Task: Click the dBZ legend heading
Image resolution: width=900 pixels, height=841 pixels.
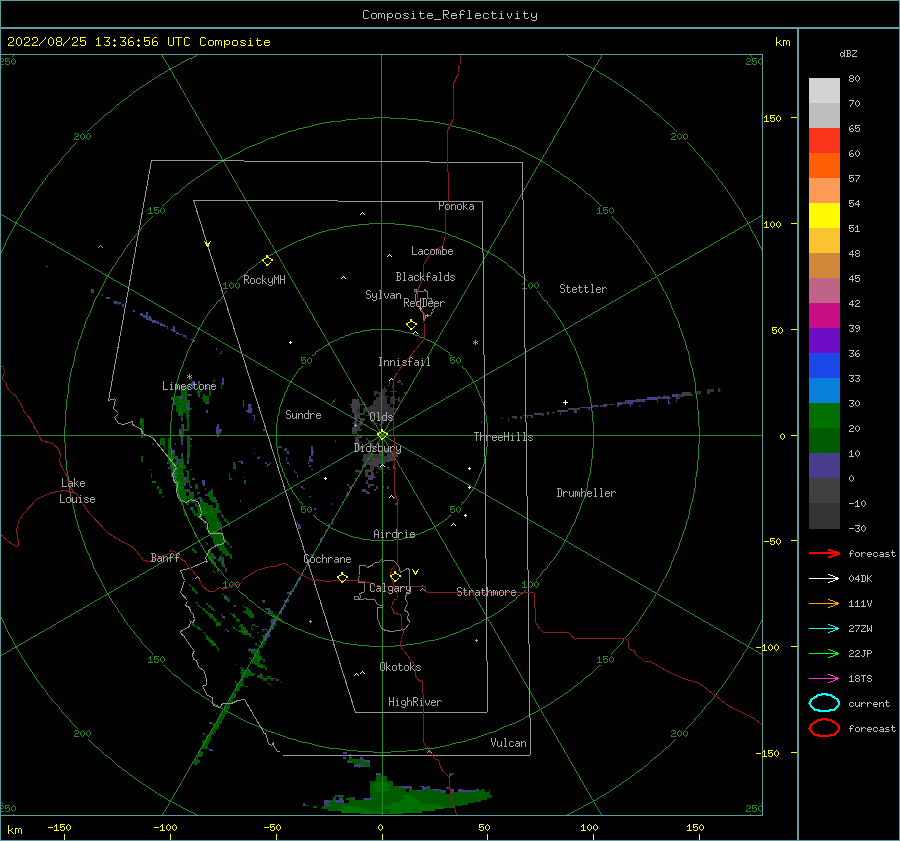Action: [x=848, y=53]
